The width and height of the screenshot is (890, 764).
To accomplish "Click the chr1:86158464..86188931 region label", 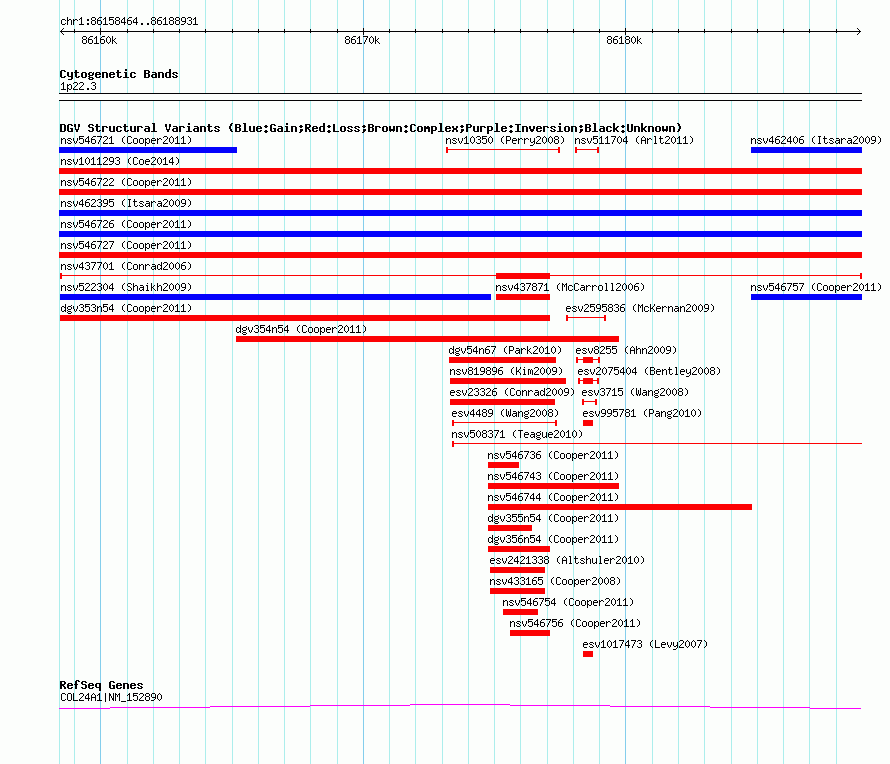I will [x=129, y=21].
